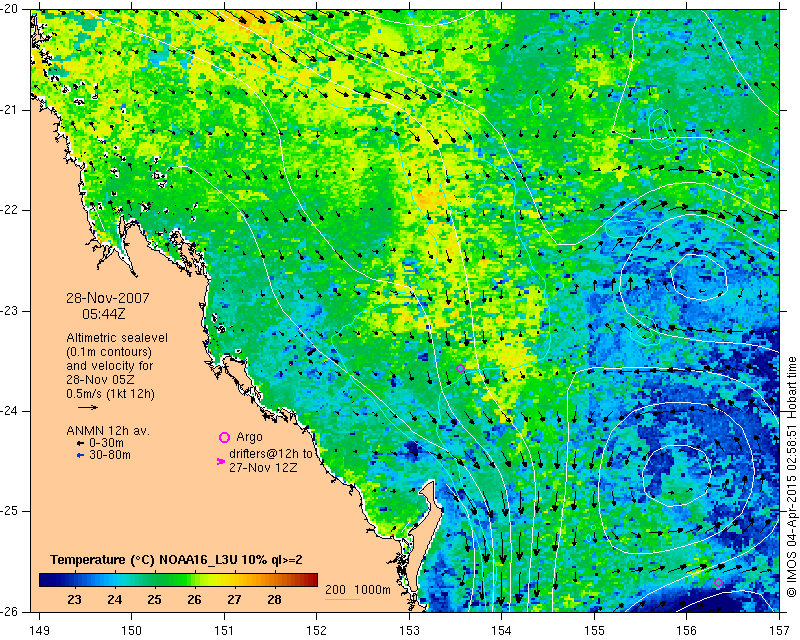
Task: Click the 0.5m/s velocity scale arrow
Action: point(88,407)
